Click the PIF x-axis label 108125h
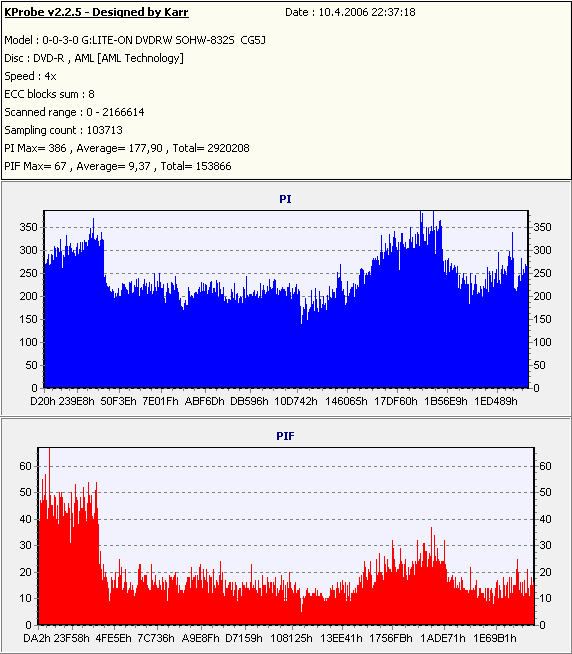Screen dimensions: 572x654 (291, 638)
